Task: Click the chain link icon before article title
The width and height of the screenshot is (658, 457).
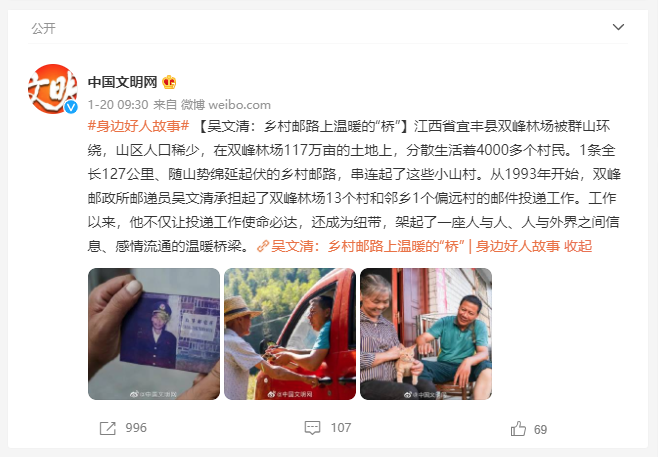Action: tap(263, 246)
